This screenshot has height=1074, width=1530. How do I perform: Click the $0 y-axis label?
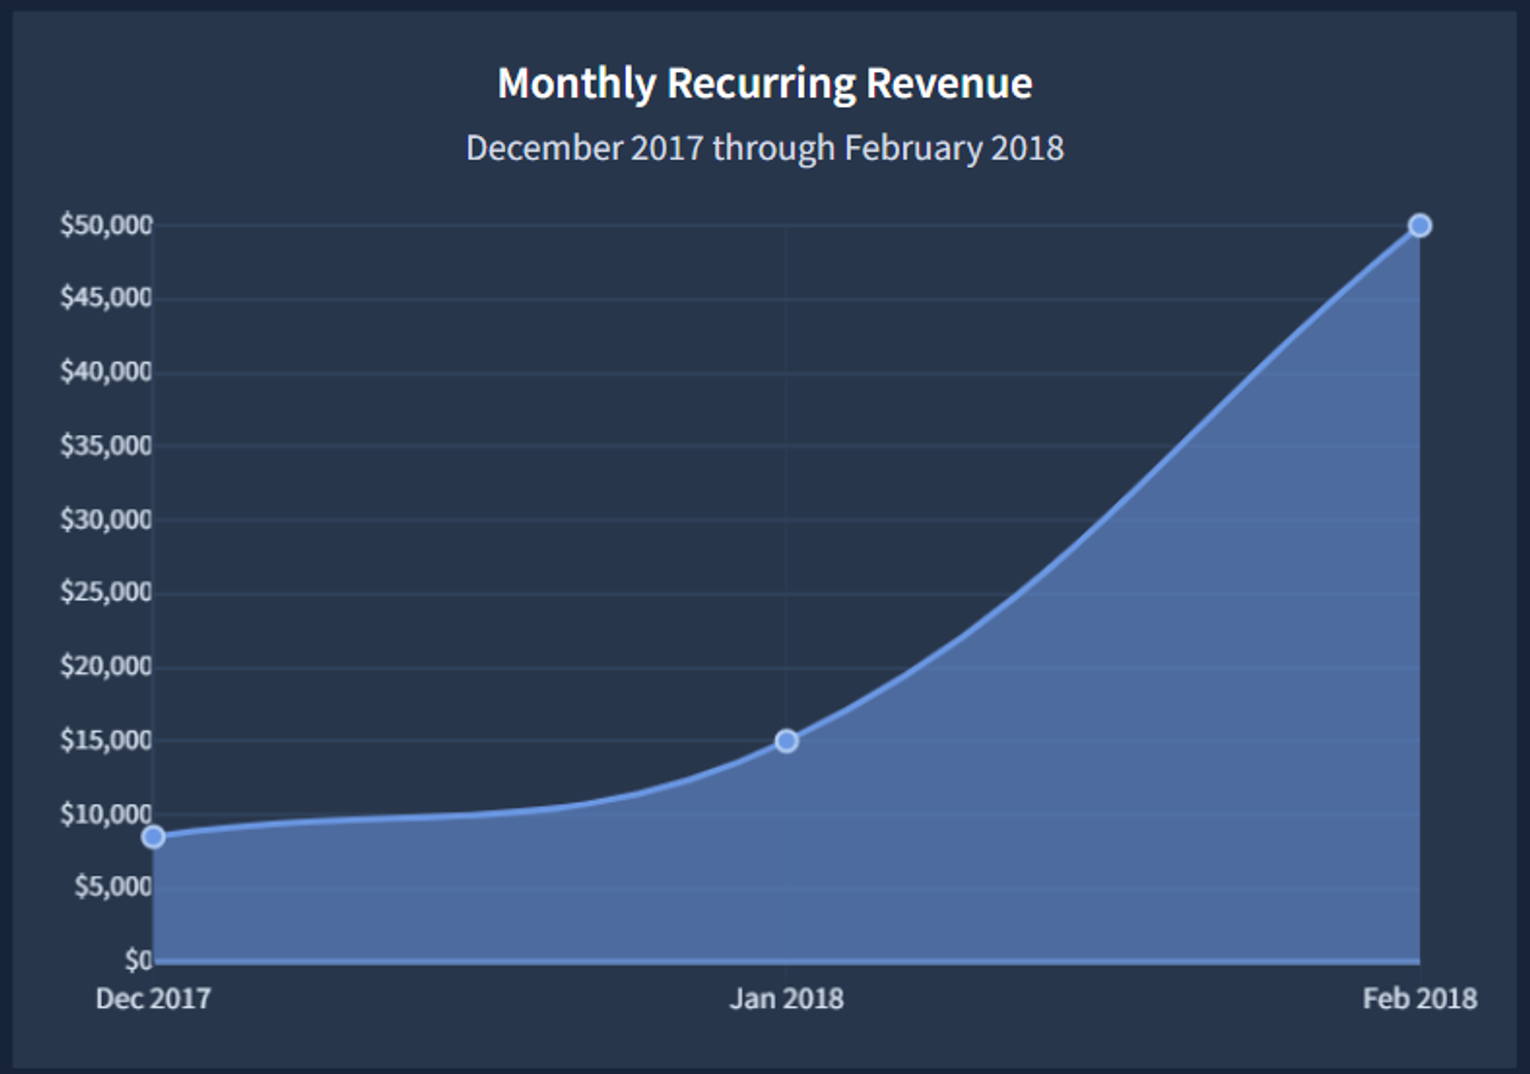138,960
